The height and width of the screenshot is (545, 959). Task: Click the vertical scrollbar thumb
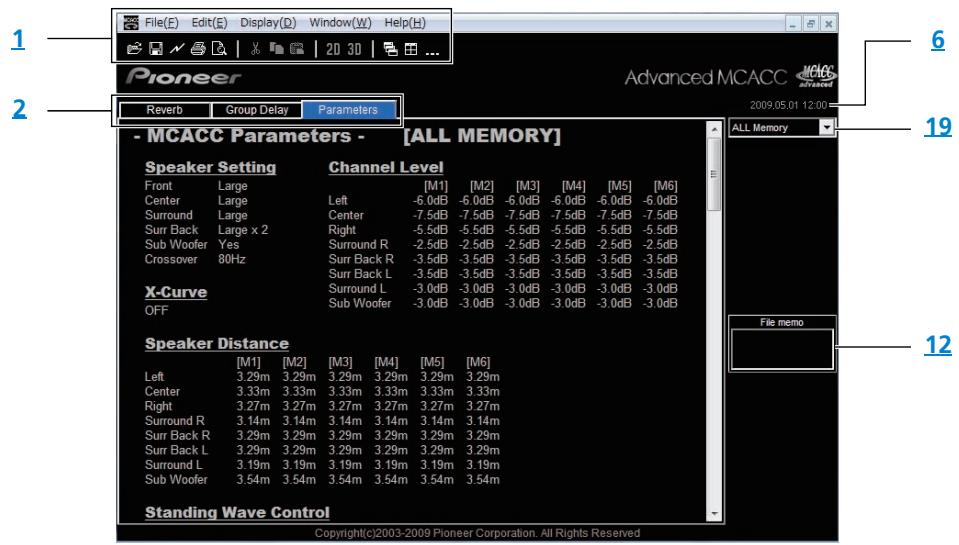pos(714,174)
